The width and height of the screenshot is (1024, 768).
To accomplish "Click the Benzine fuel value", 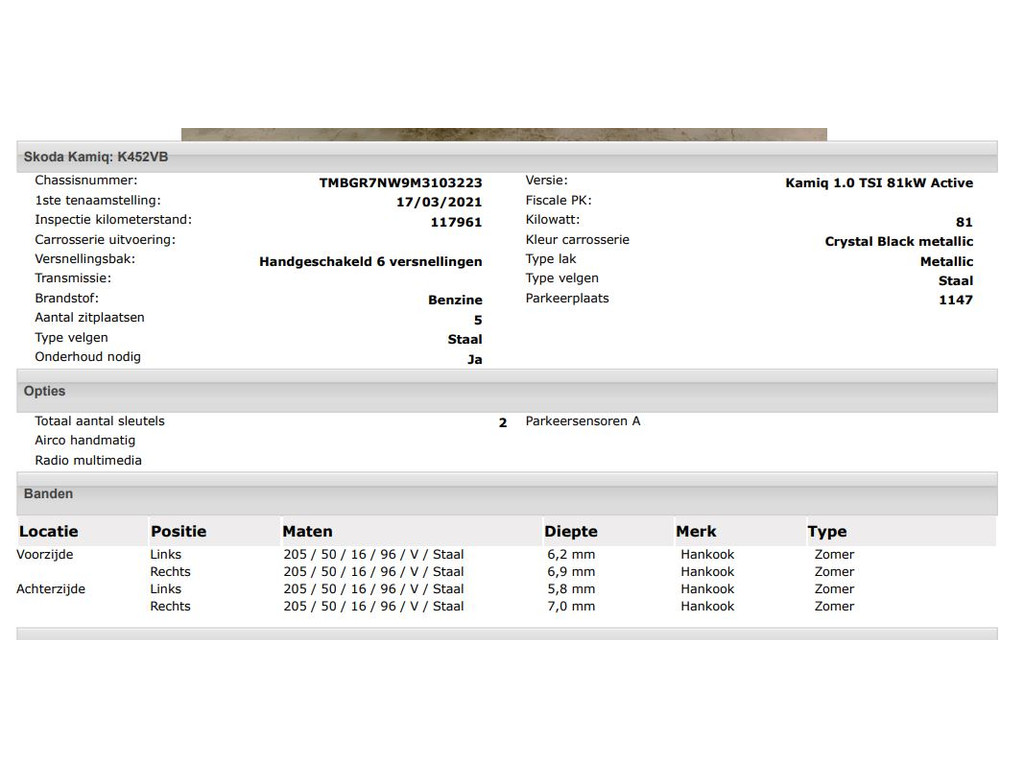I will (455, 300).
